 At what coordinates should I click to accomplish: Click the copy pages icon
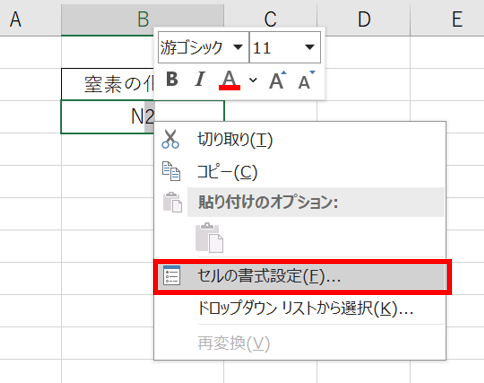(171, 171)
